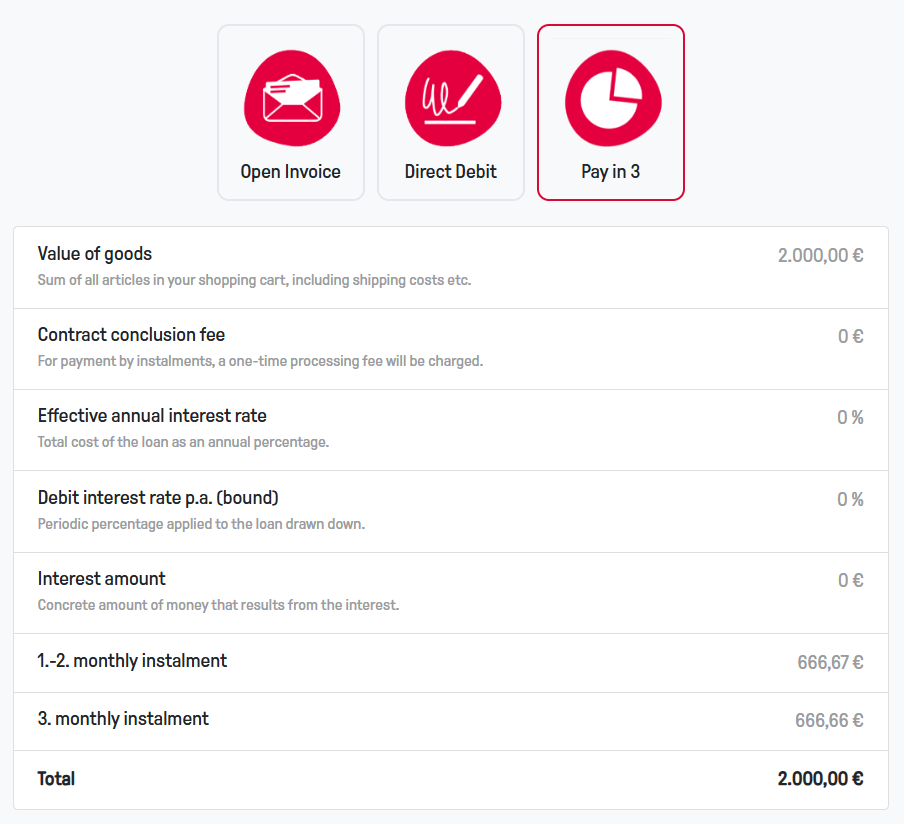This screenshot has width=904, height=824.
Task: Click the contract conclusion fee 0 € value
Action: tap(850, 336)
